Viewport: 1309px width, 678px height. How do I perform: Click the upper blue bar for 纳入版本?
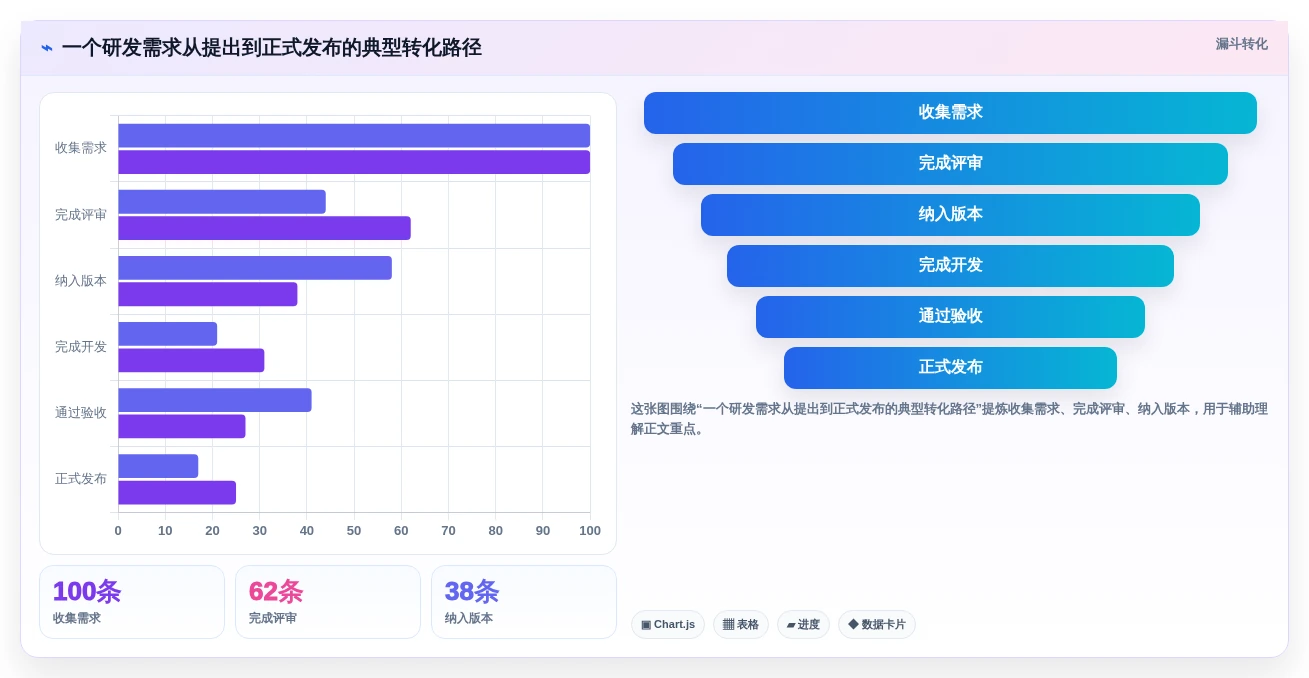[x=255, y=268]
